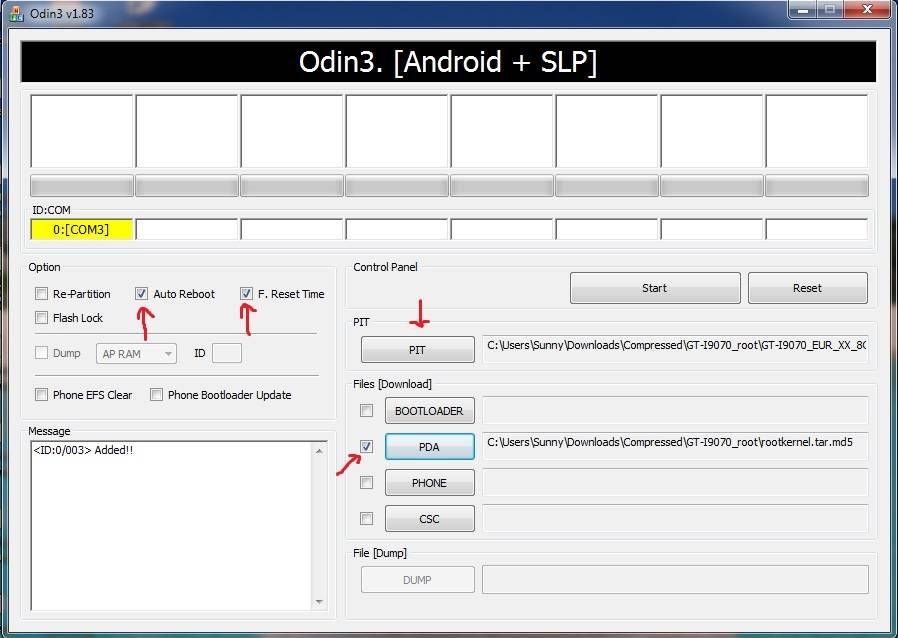This screenshot has height=638, width=898.
Task: Uncheck the F. Reset Time option
Action: click(x=246, y=294)
